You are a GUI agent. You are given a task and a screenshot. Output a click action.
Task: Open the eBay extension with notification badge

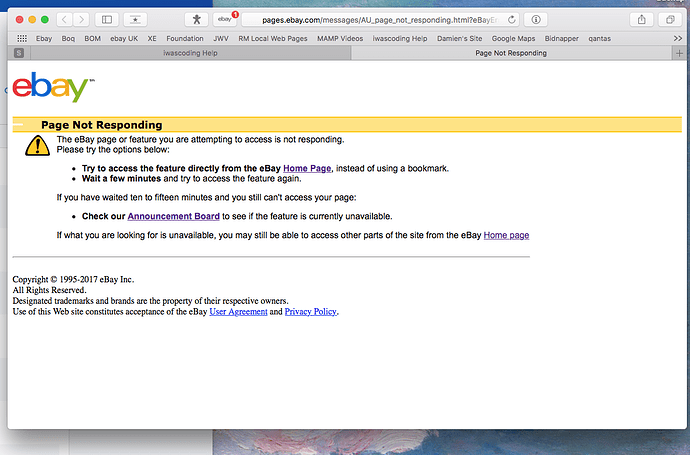pos(225,19)
